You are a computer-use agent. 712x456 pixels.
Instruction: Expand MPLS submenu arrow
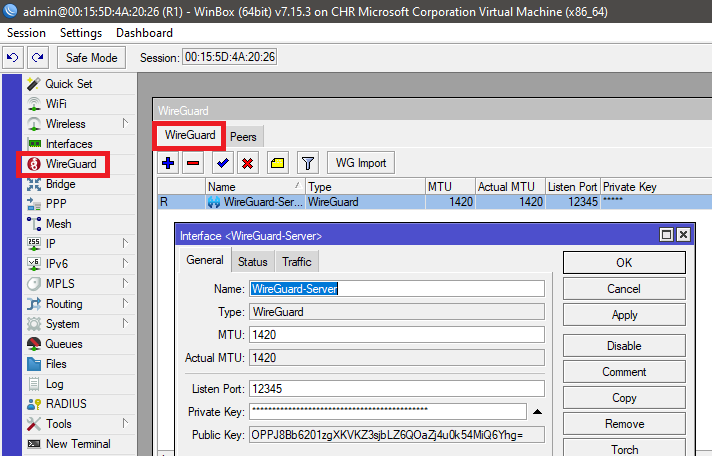point(125,283)
